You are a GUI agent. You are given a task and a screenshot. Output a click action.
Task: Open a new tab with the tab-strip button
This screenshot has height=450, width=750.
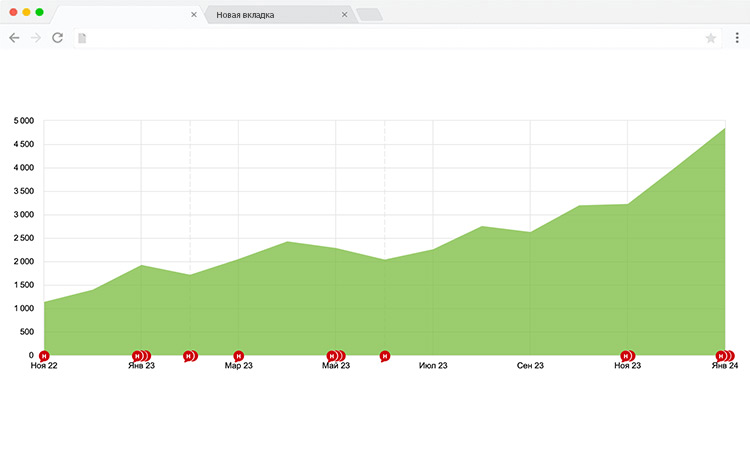[369, 15]
